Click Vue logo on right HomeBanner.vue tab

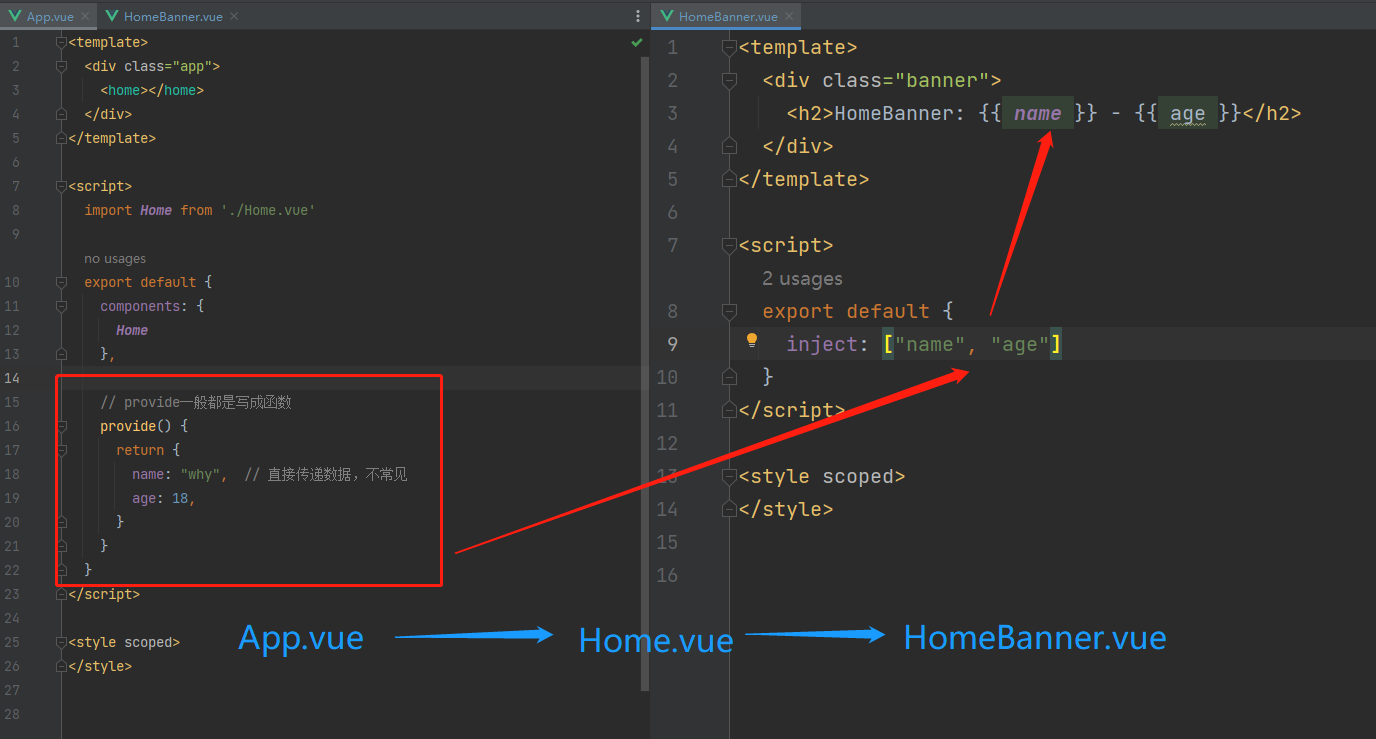pos(667,17)
